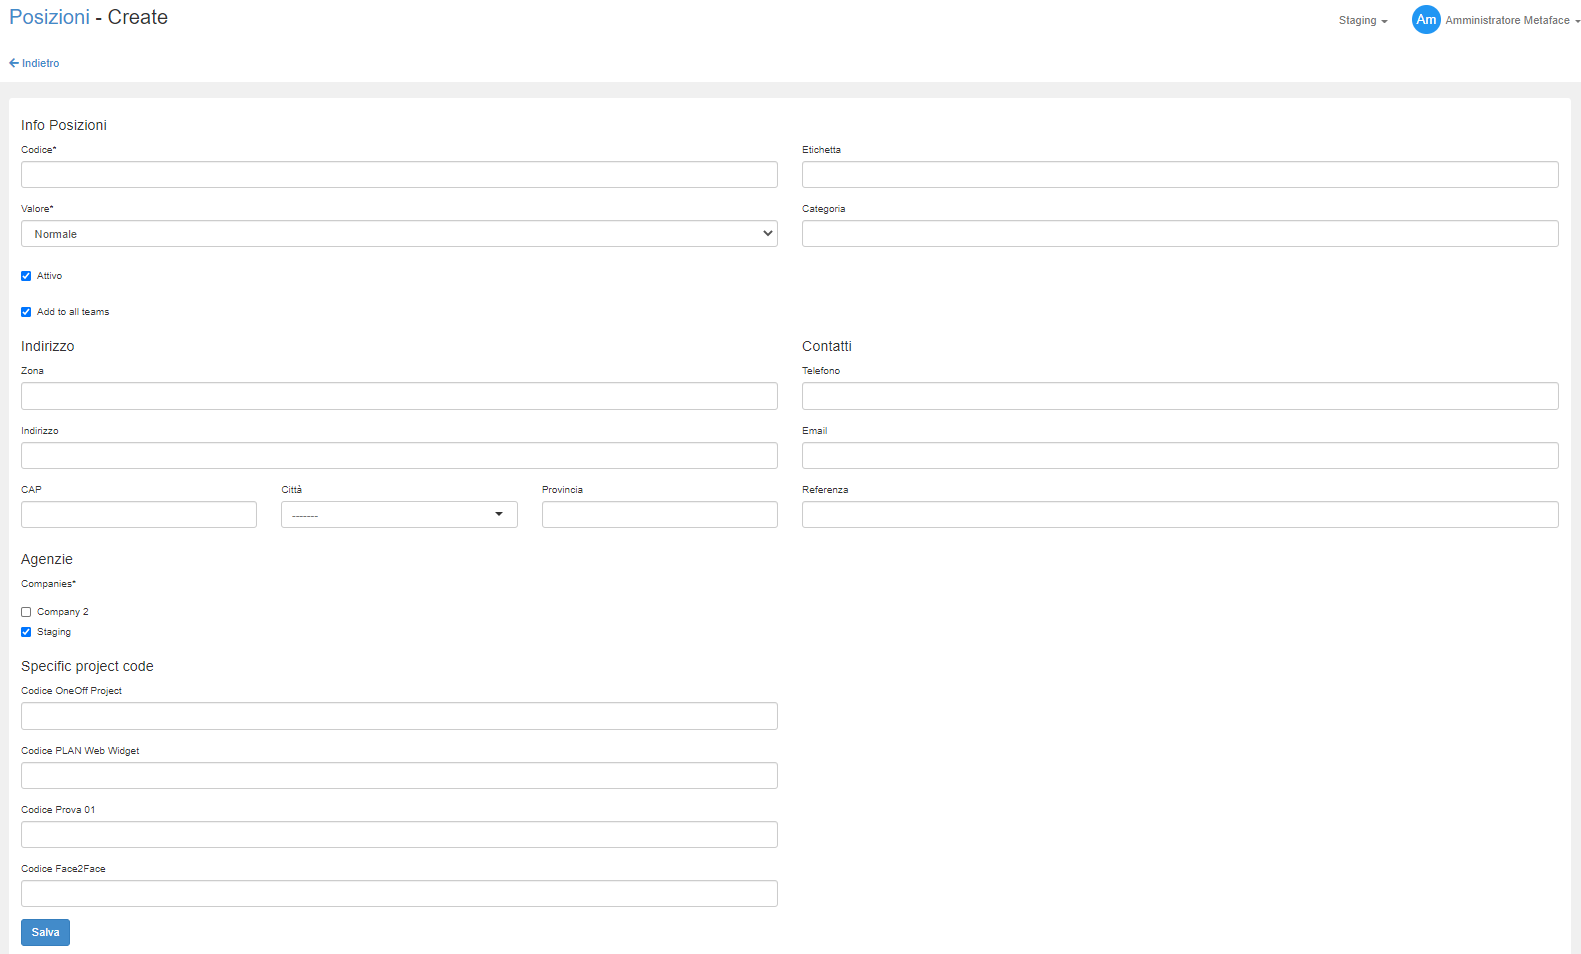Go back via the Indietro link
The width and height of the screenshot is (1581, 954).
pyautogui.click(x=35, y=63)
